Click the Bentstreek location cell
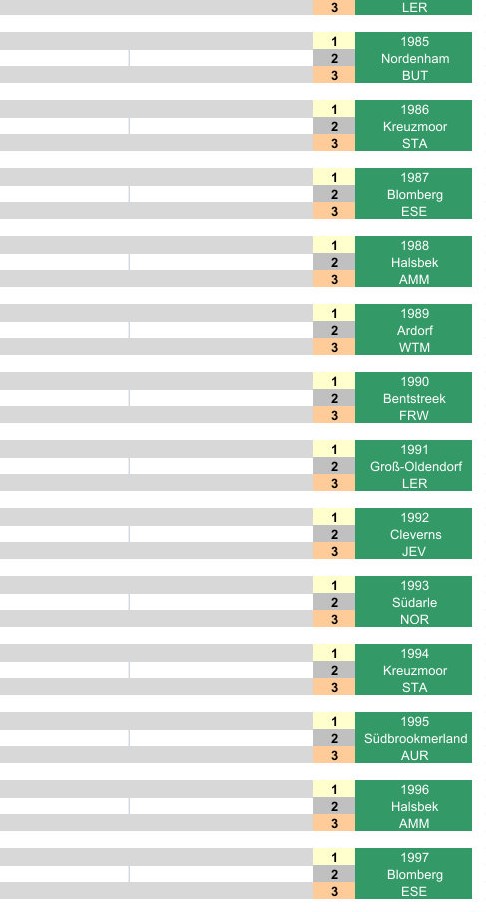 [x=413, y=398]
